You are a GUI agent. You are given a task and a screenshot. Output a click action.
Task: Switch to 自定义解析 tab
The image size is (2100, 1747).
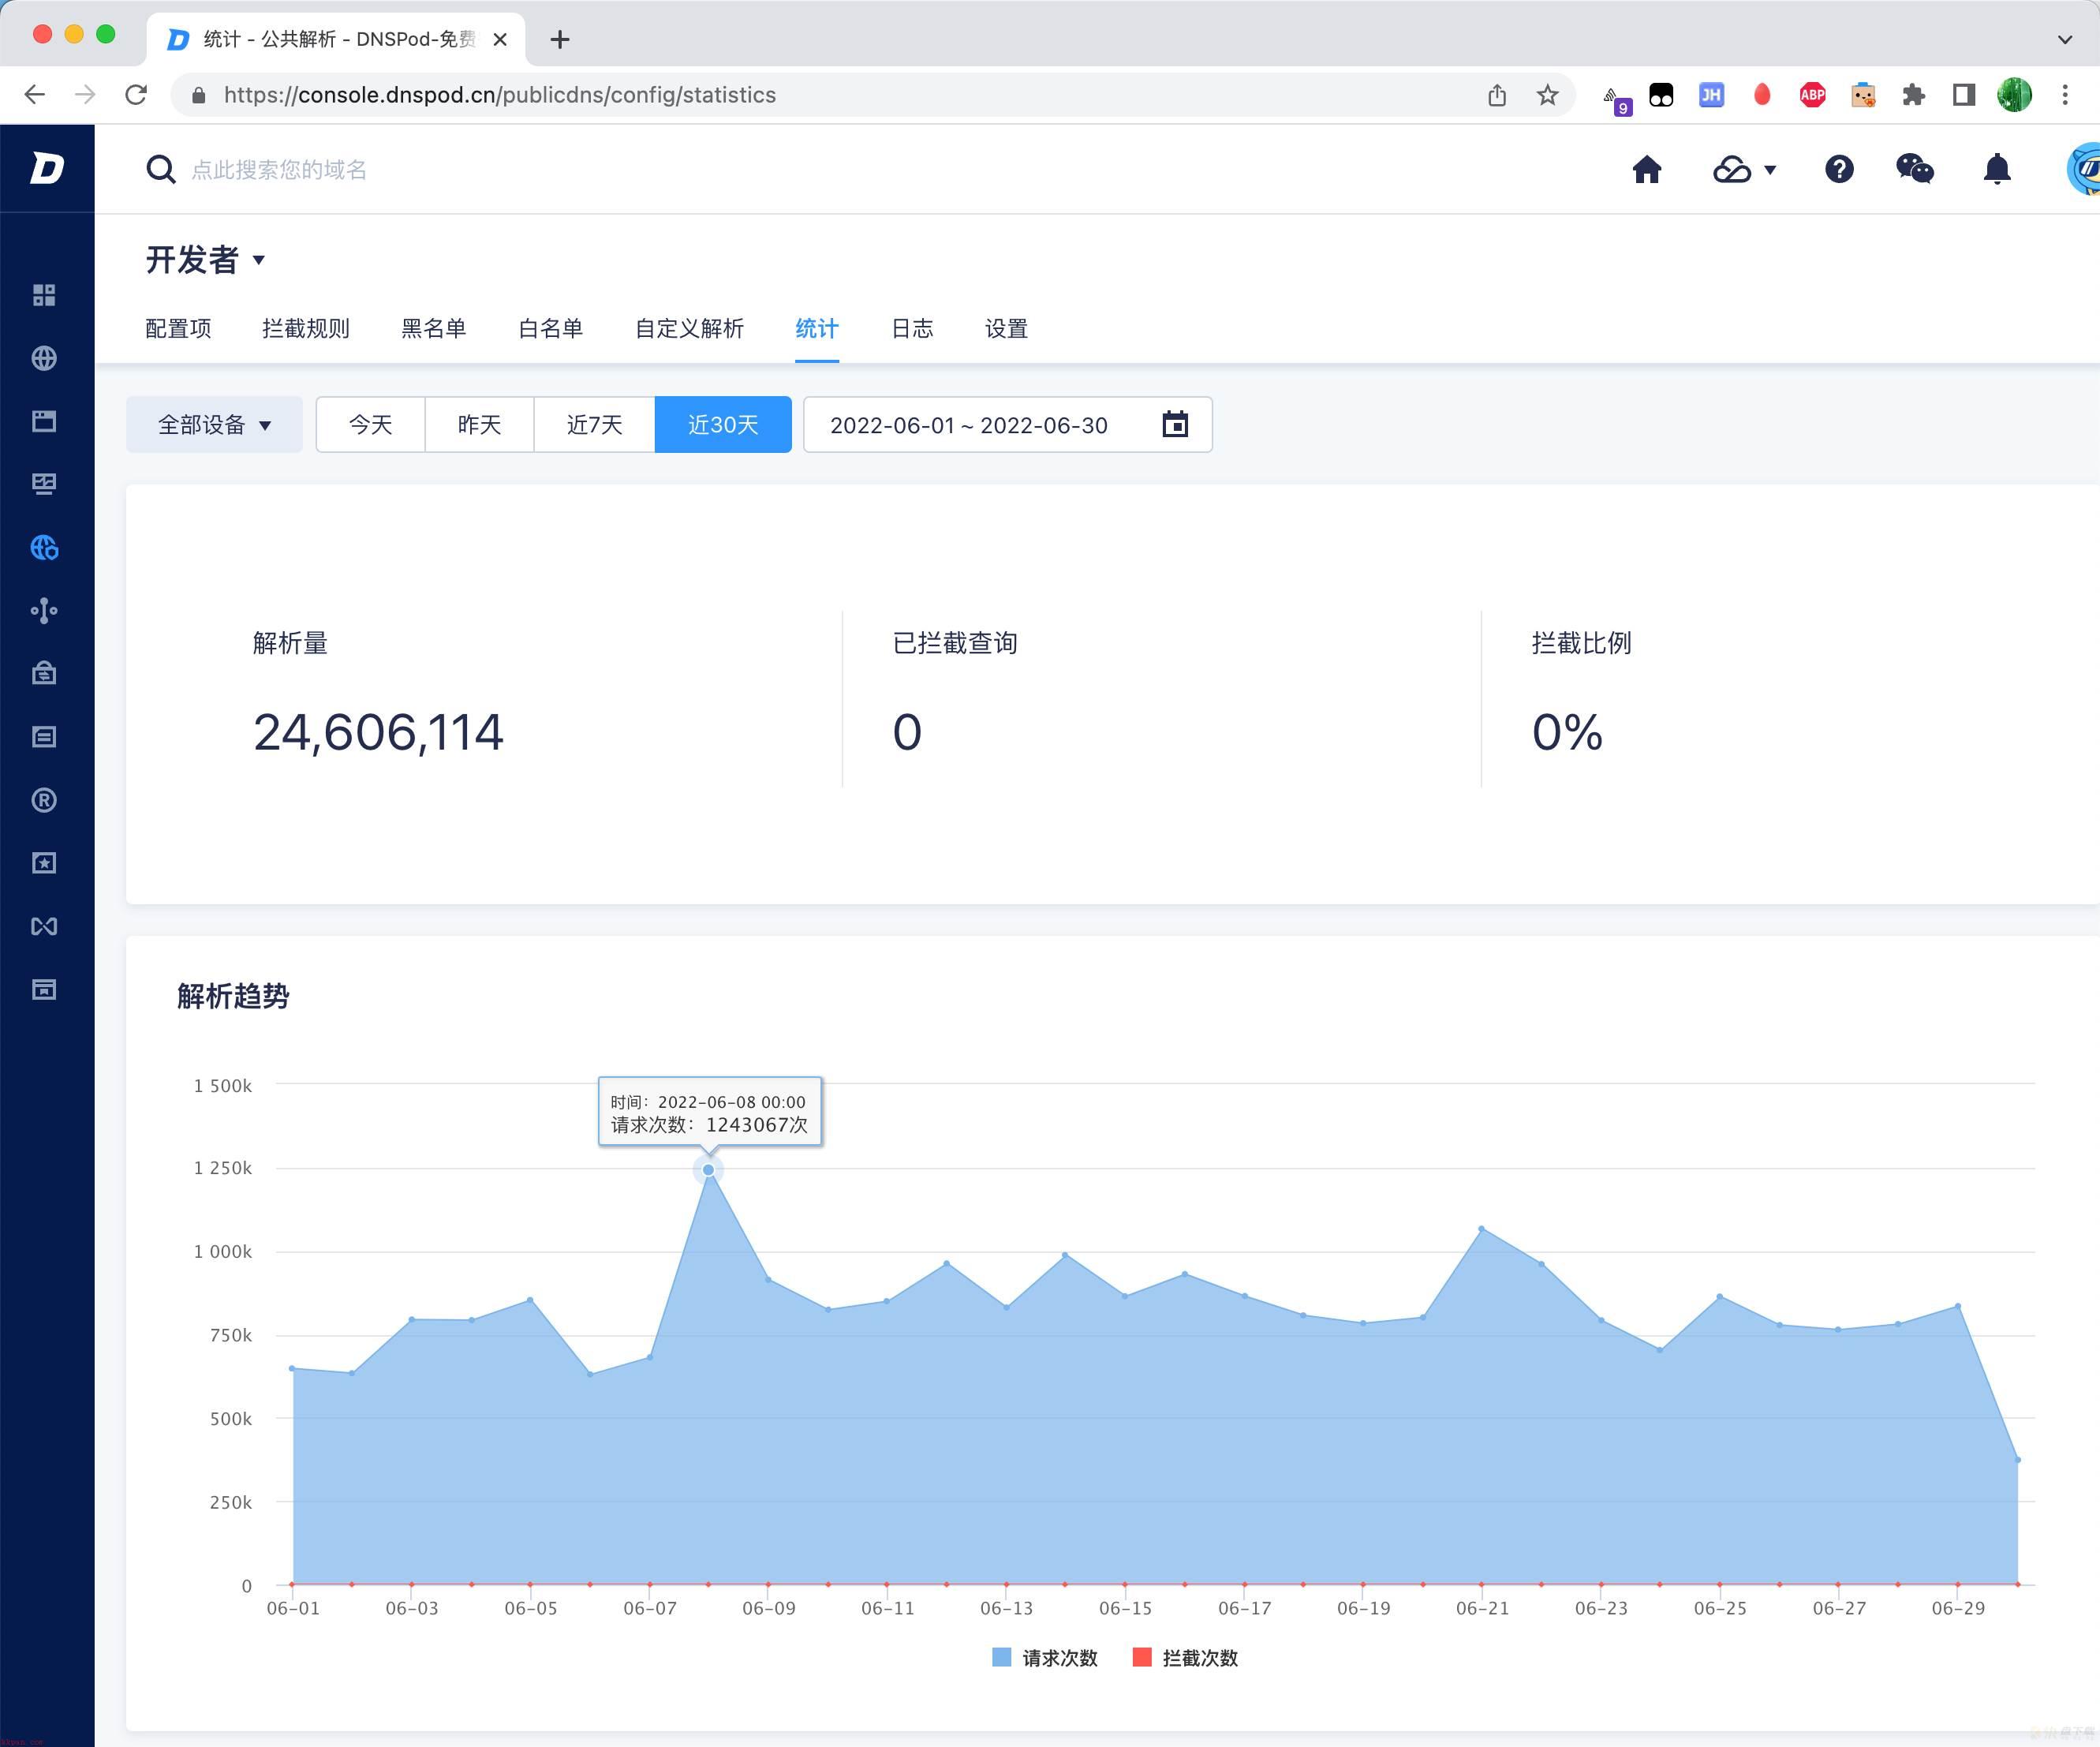(x=690, y=328)
